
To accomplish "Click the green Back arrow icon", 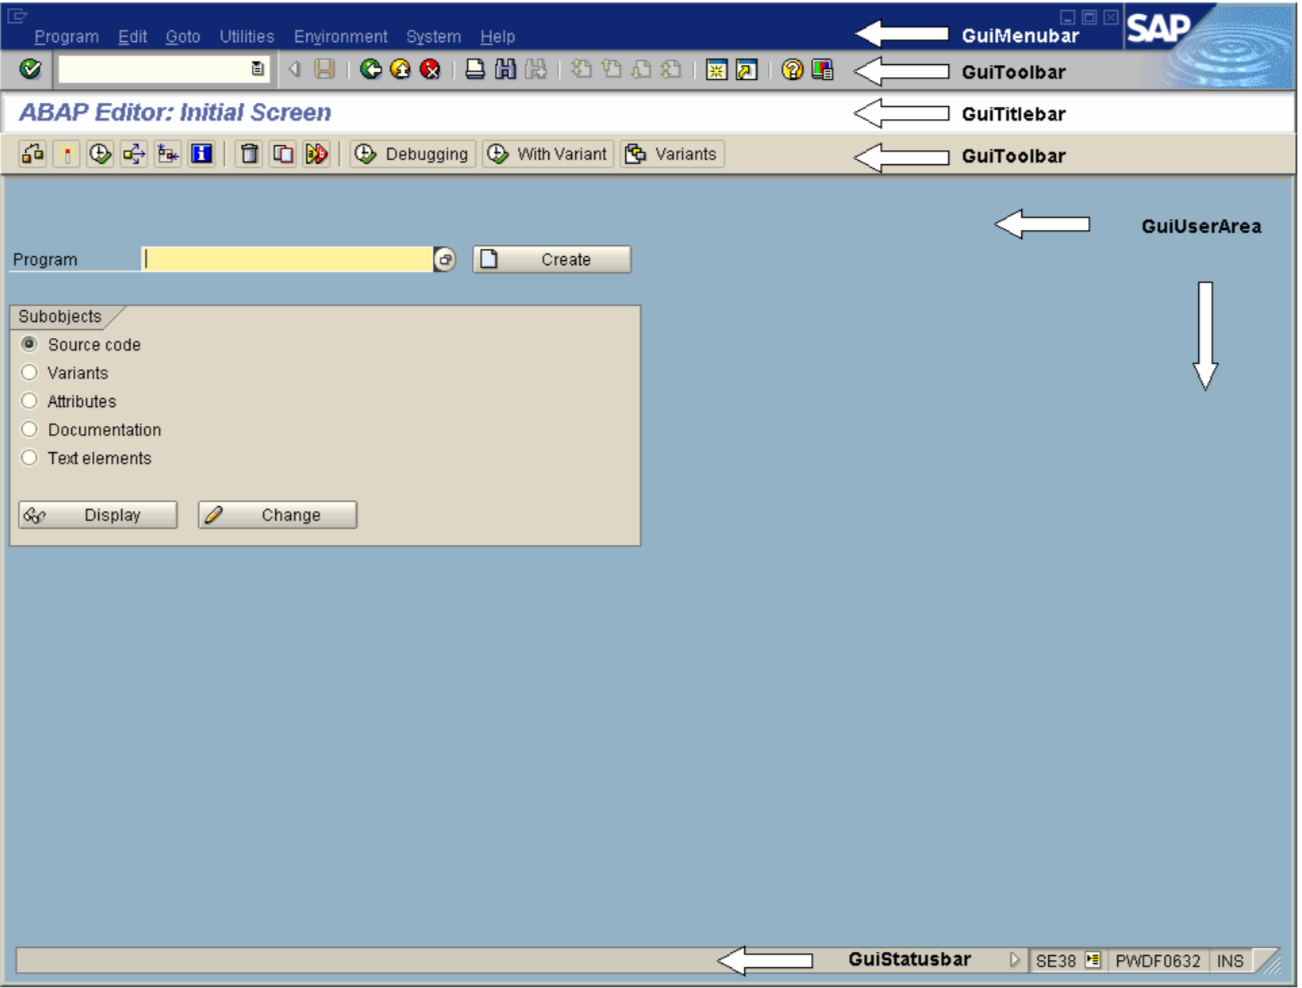I will (x=370, y=69).
